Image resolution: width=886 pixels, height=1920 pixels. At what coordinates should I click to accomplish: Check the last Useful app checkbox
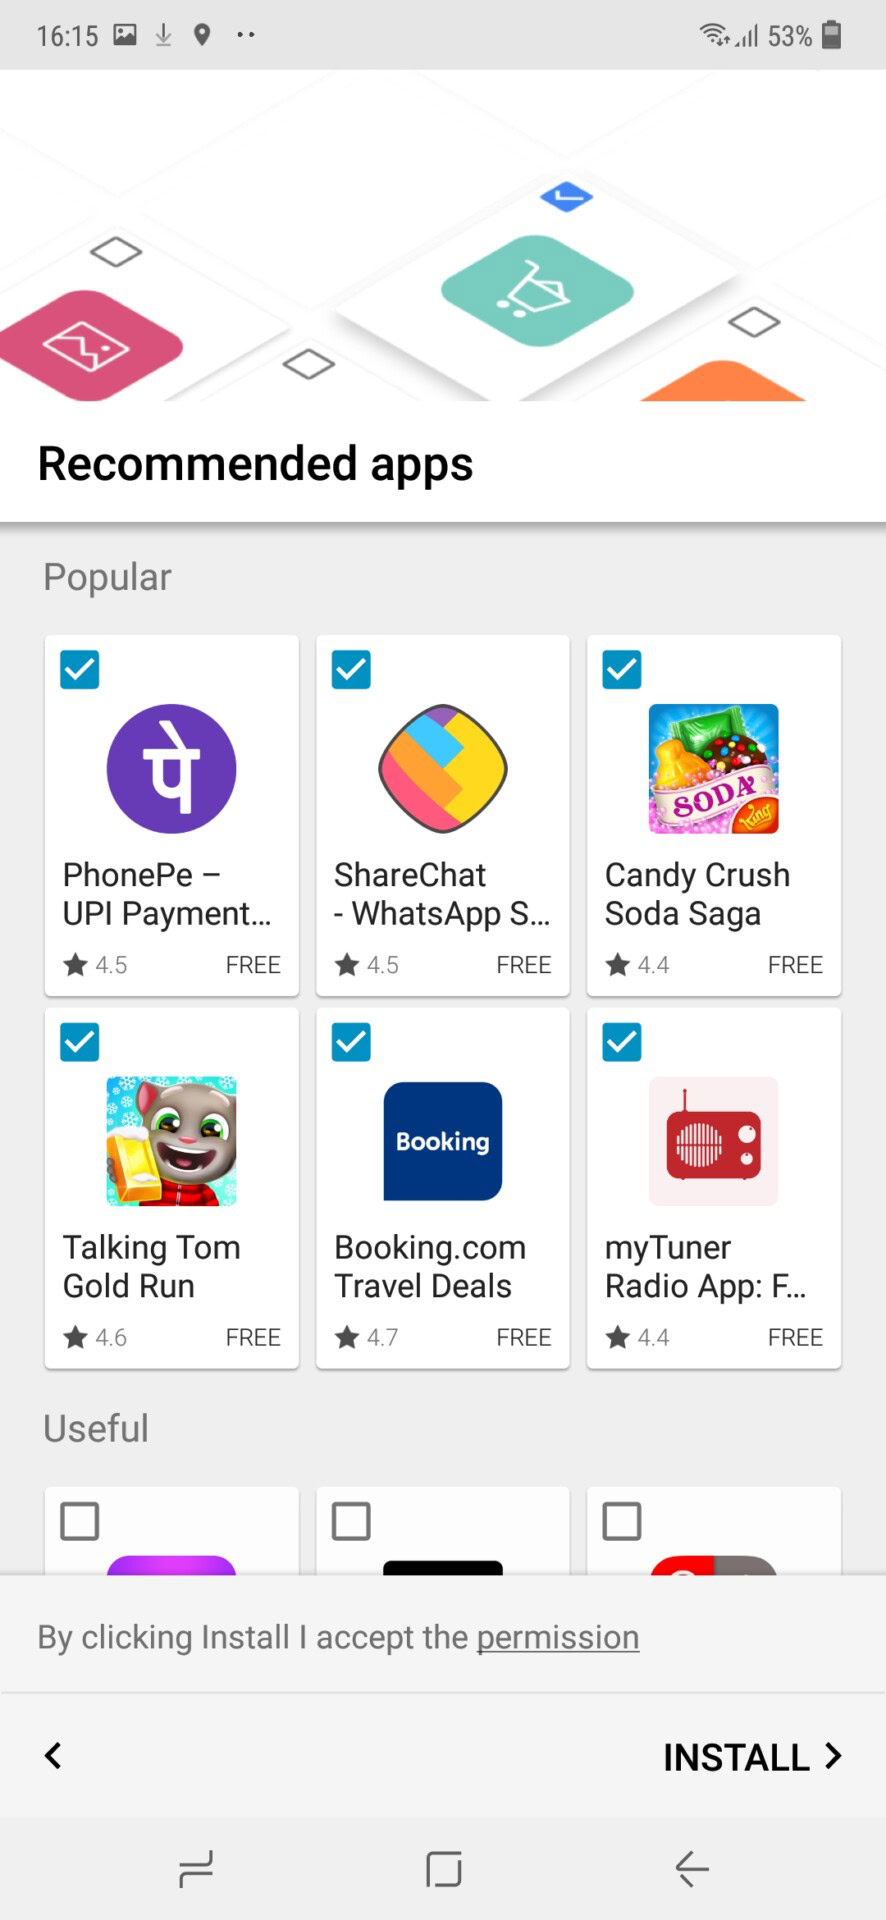tap(622, 1521)
